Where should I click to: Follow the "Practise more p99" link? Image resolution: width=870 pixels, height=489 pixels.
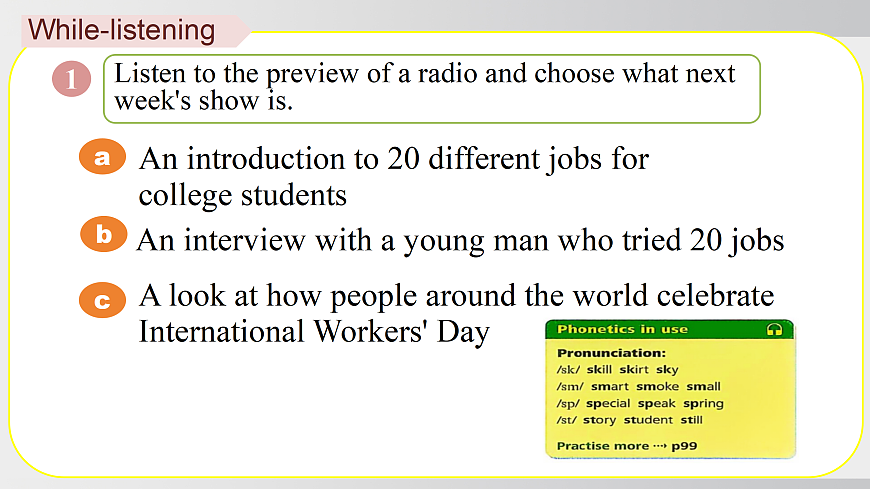click(x=626, y=445)
